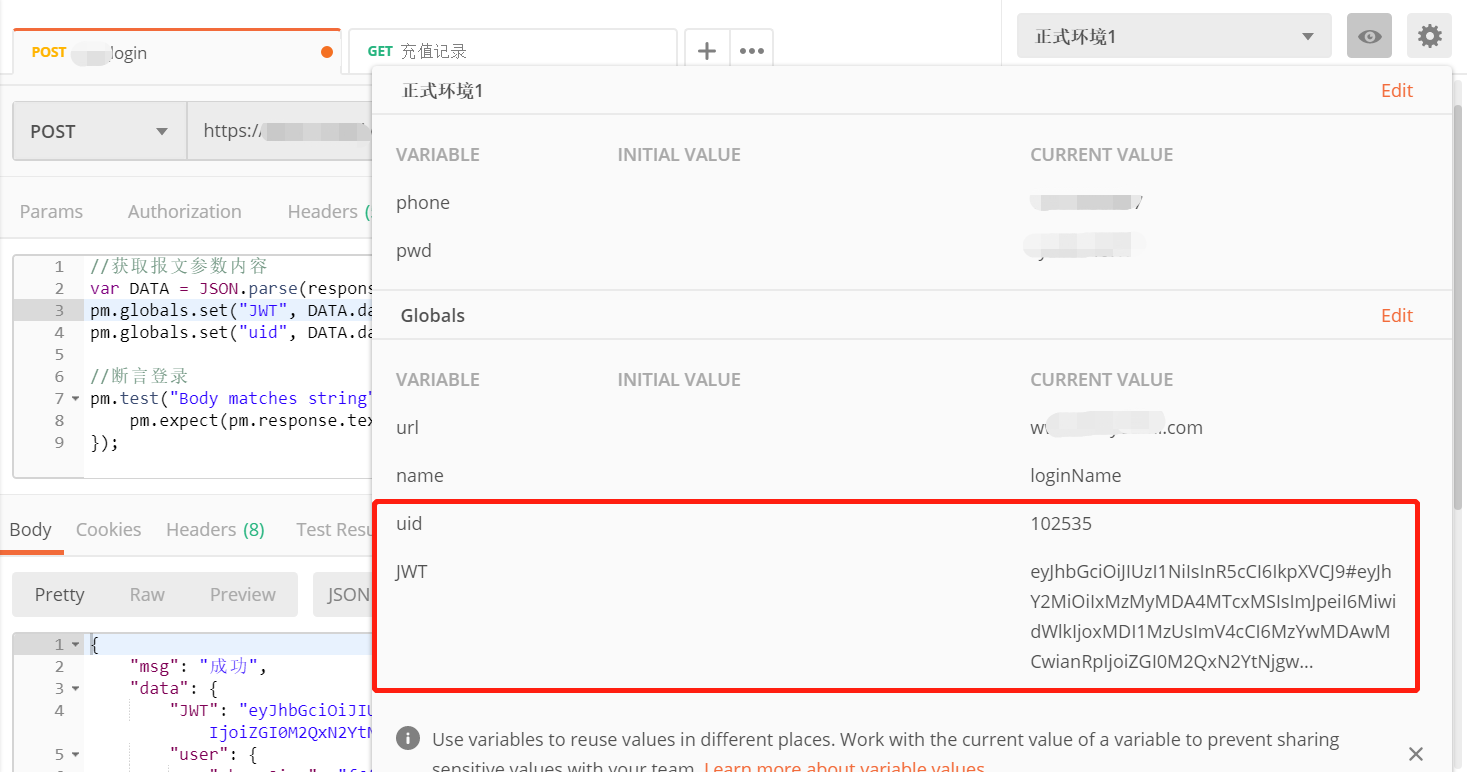Open the POST method dropdown
Screen dimensions: 1467x772
pos(99,131)
